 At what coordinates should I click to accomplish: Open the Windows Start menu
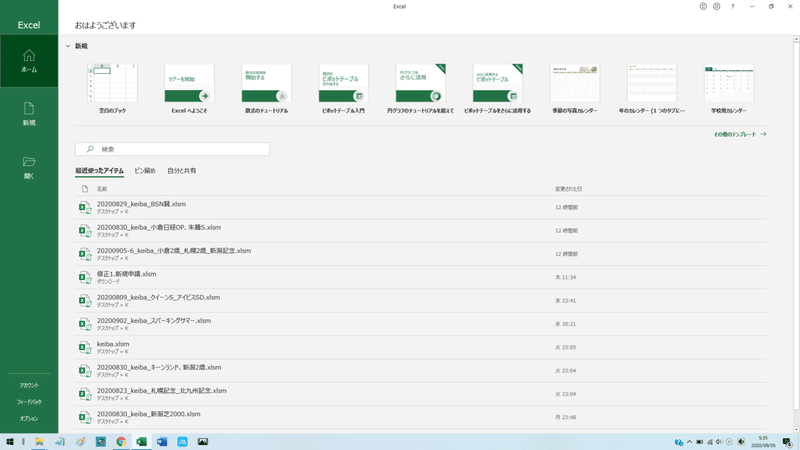tap(10, 442)
